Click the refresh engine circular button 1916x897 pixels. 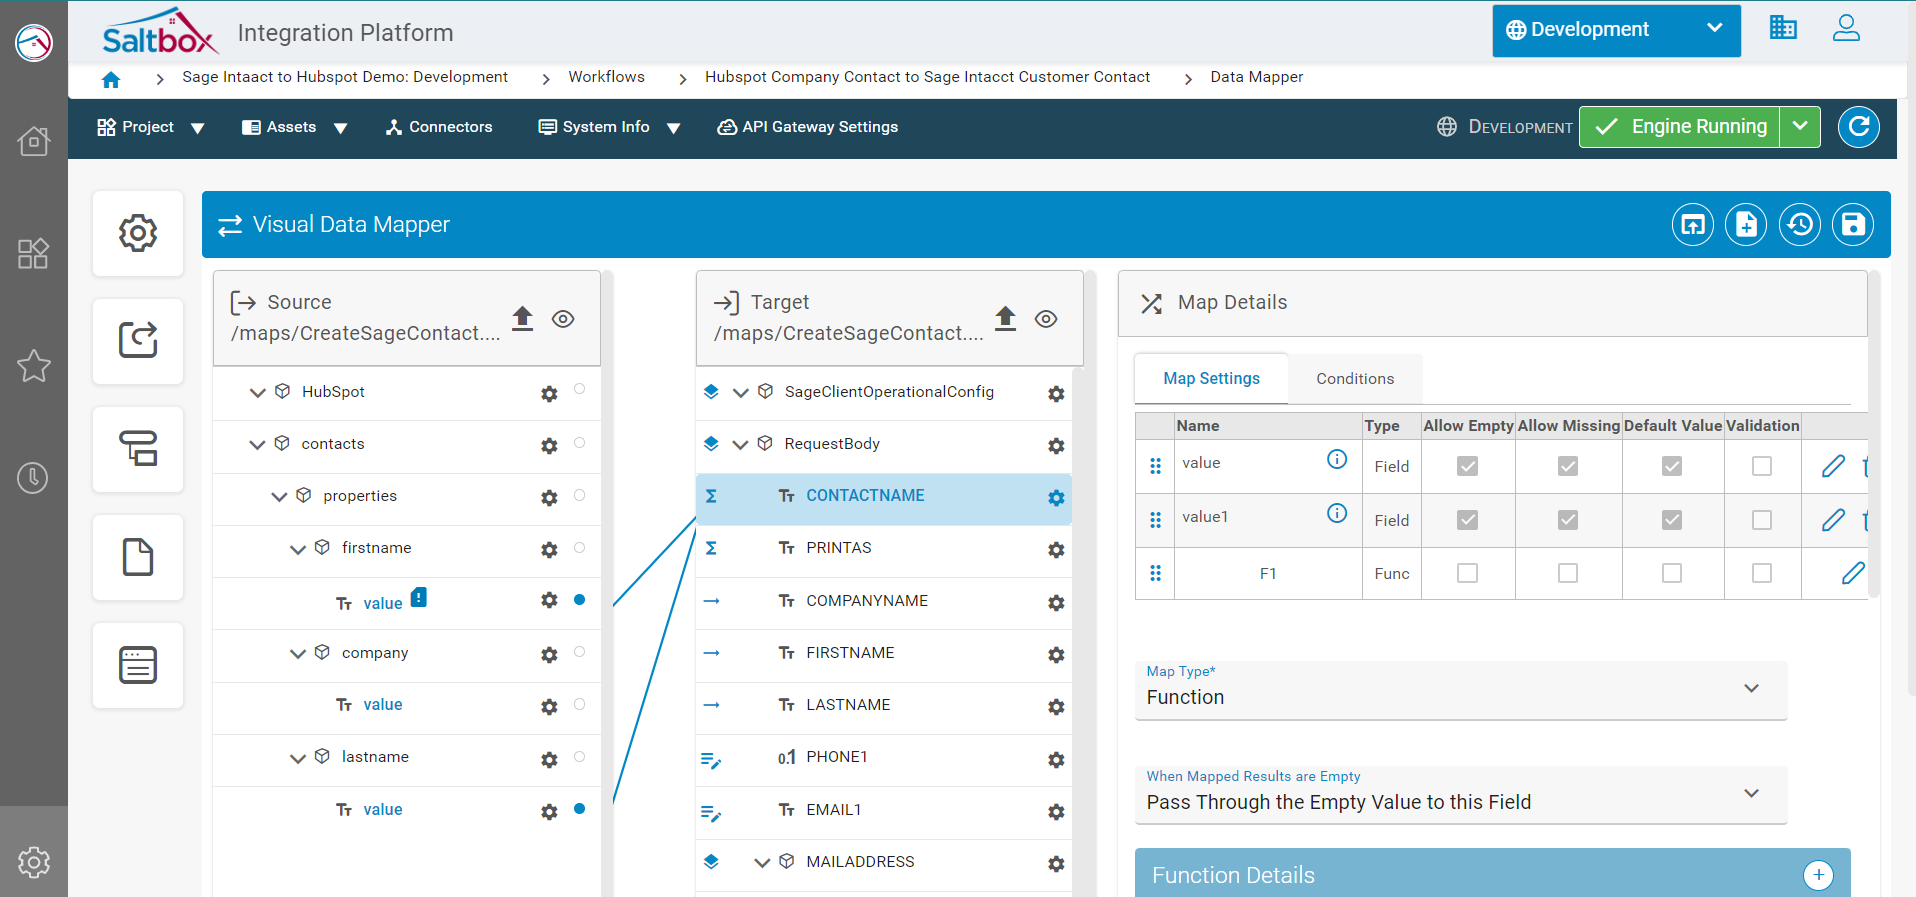1858,127
